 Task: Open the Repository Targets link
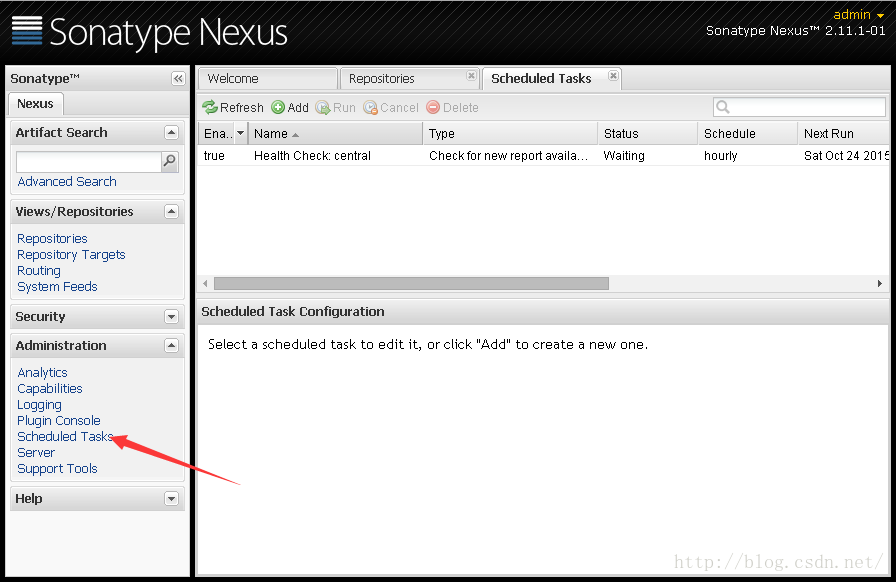tap(71, 254)
